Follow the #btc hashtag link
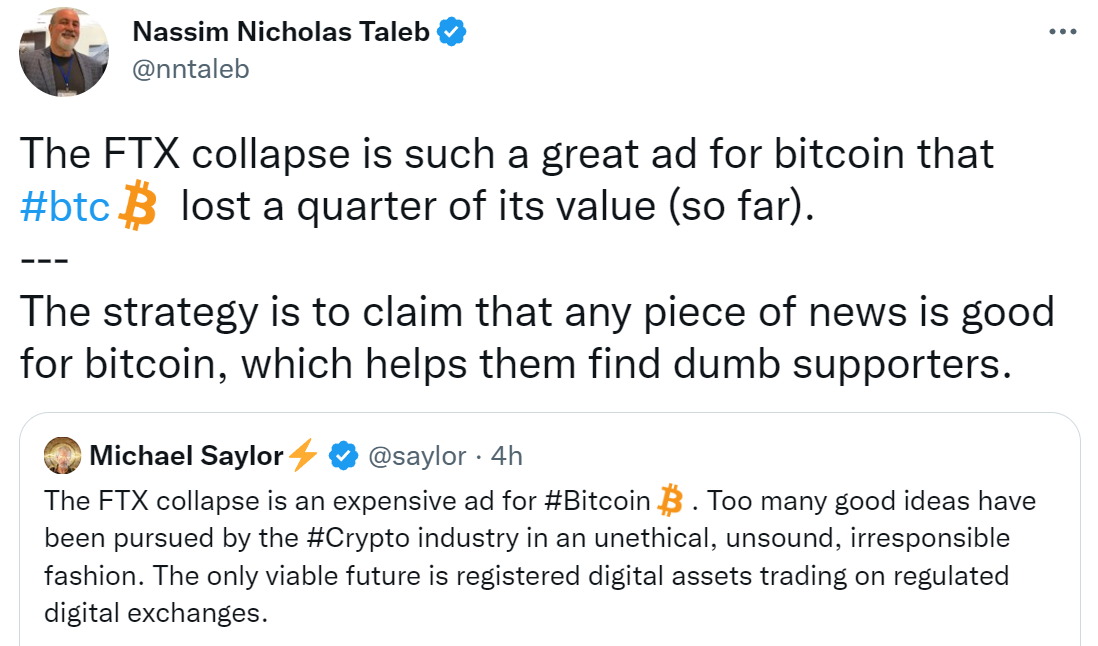The height and width of the screenshot is (646, 1098). tap(65, 207)
